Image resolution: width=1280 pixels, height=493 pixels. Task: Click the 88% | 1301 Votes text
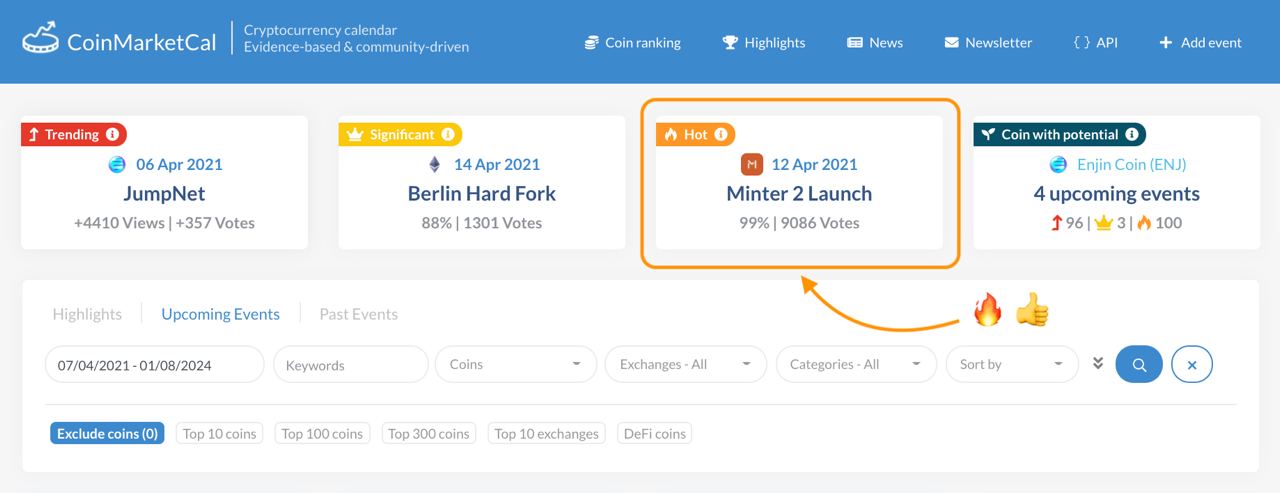pyautogui.click(x=482, y=223)
